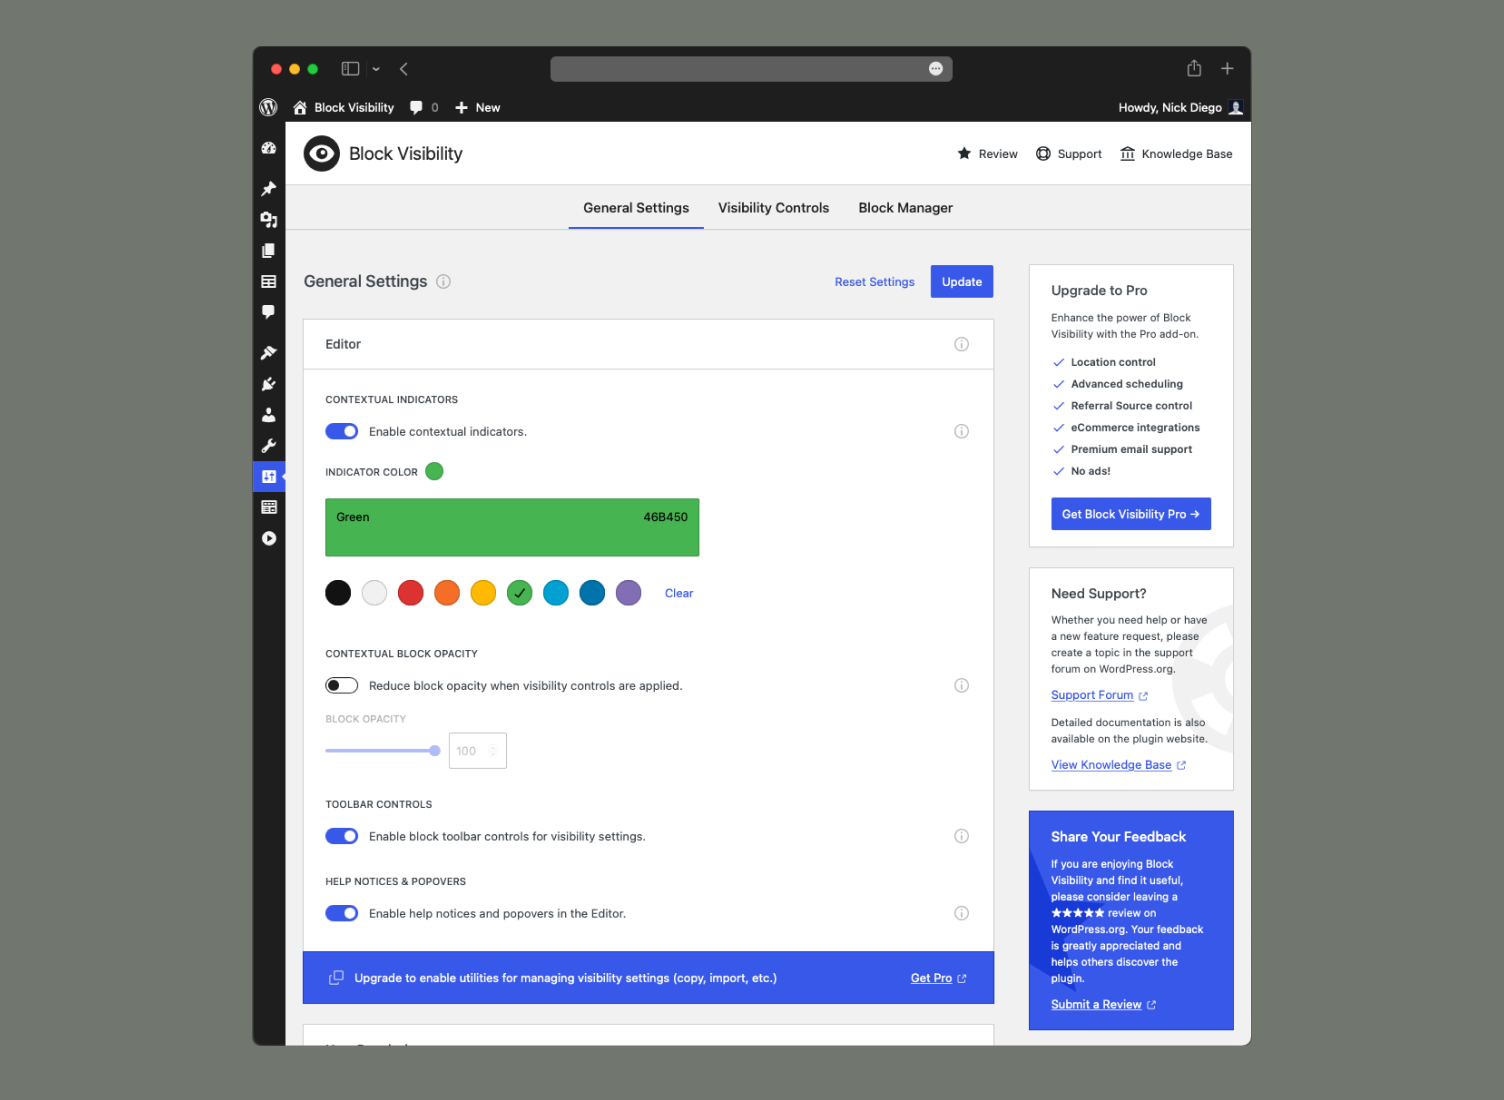Toggle Enable contextual indicators switch

pos(341,431)
